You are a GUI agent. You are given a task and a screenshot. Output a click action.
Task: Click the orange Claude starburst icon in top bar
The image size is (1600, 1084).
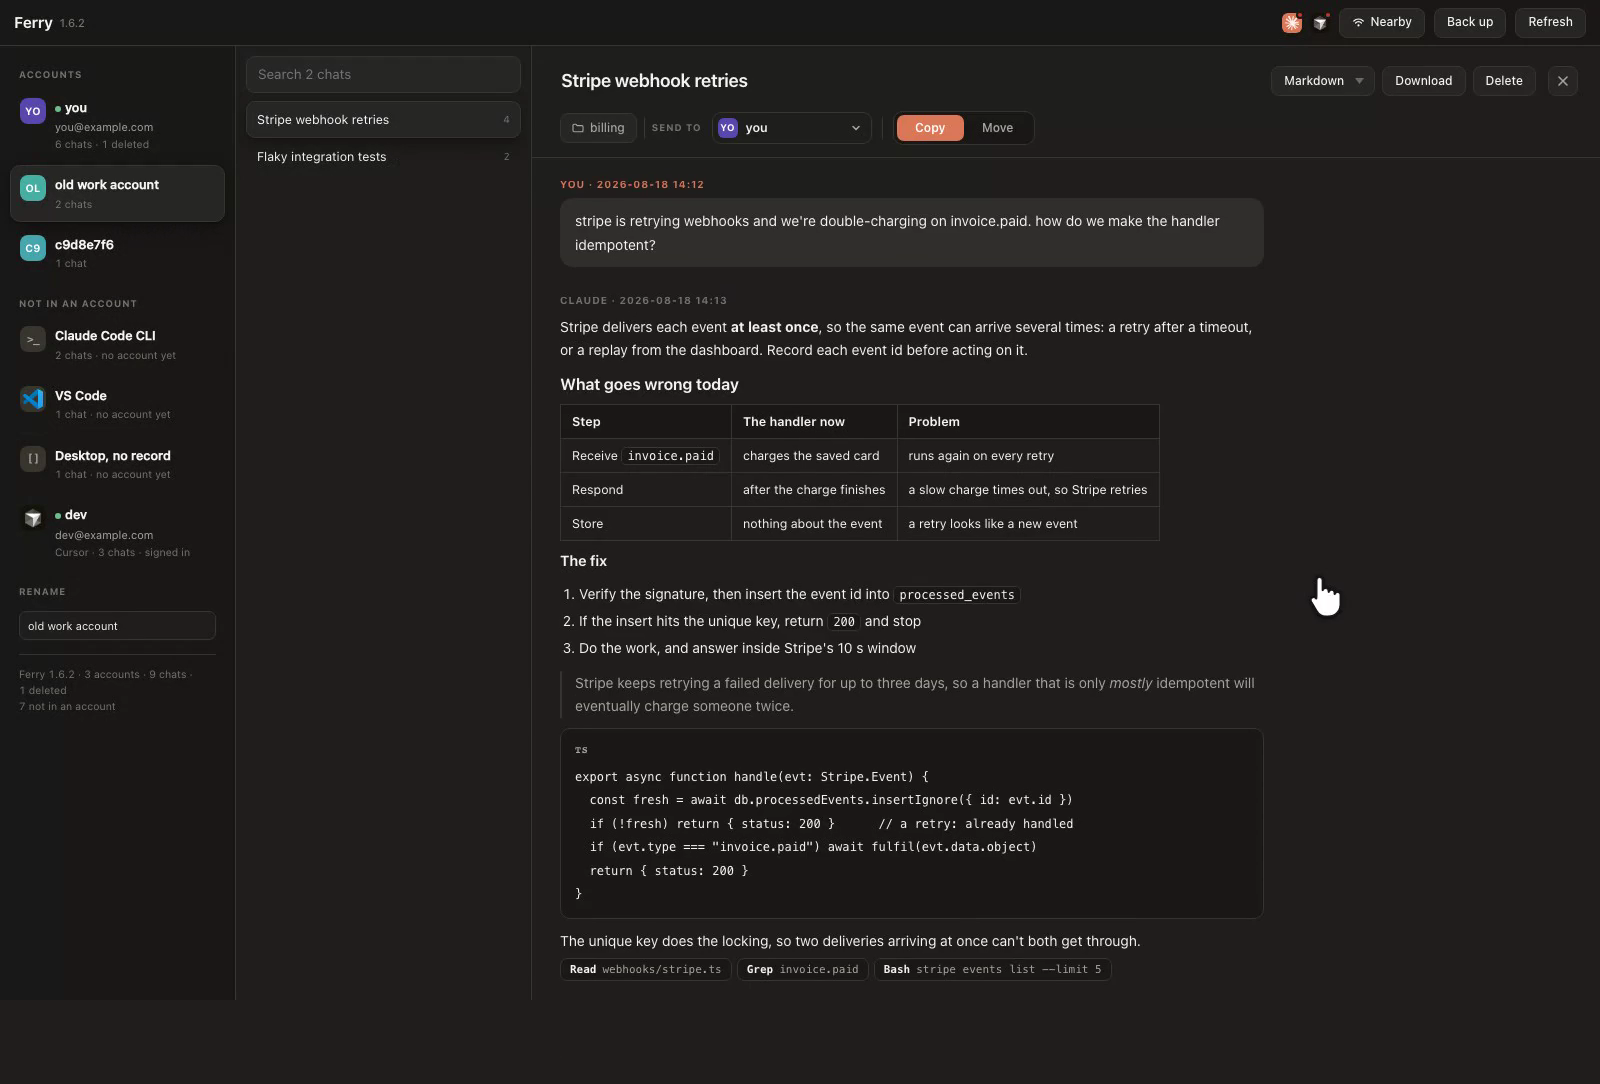pyautogui.click(x=1292, y=22)
